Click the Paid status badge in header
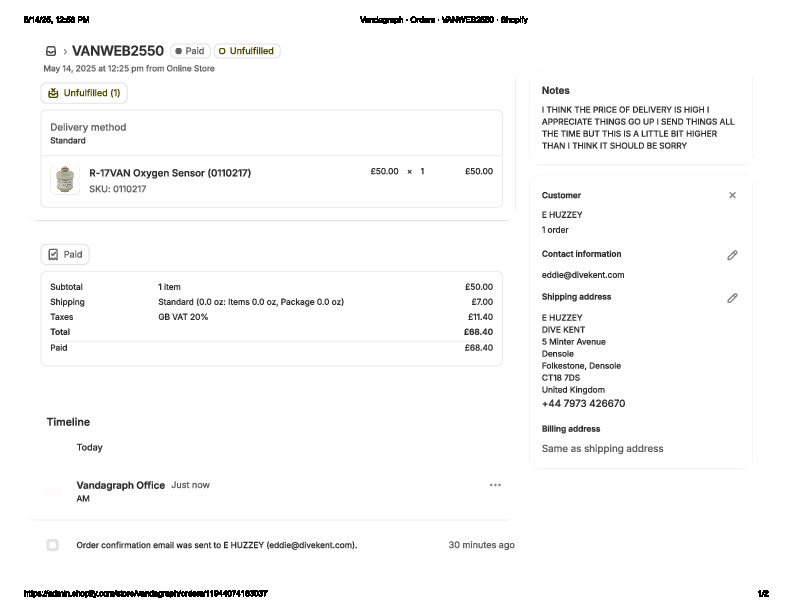The height and width of the screenshot is (612, 792). [x=190, y=51]
